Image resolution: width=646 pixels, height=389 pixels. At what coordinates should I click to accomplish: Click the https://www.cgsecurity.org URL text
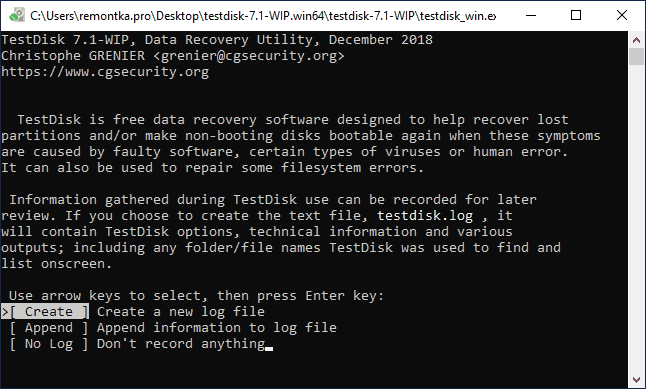coord(105,72)
